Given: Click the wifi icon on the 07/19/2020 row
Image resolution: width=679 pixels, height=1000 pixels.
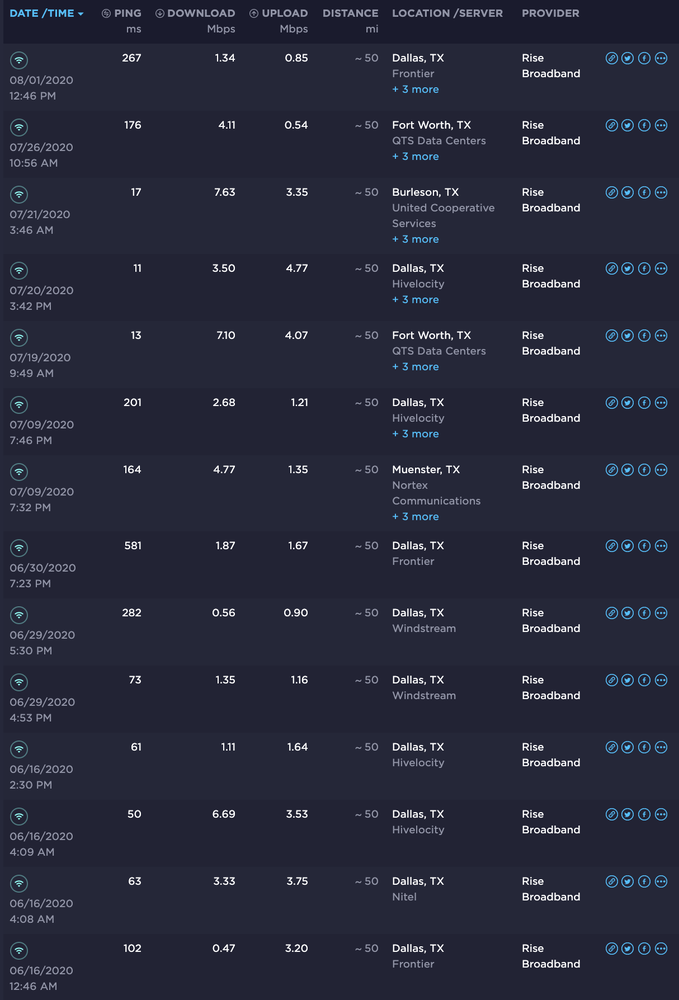Looking at the screenshot, I should 18,335.
